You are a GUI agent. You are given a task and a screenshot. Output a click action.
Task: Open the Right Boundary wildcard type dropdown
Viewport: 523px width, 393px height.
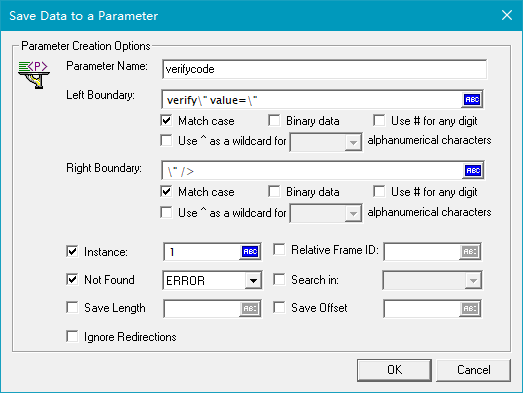[353, 214]
